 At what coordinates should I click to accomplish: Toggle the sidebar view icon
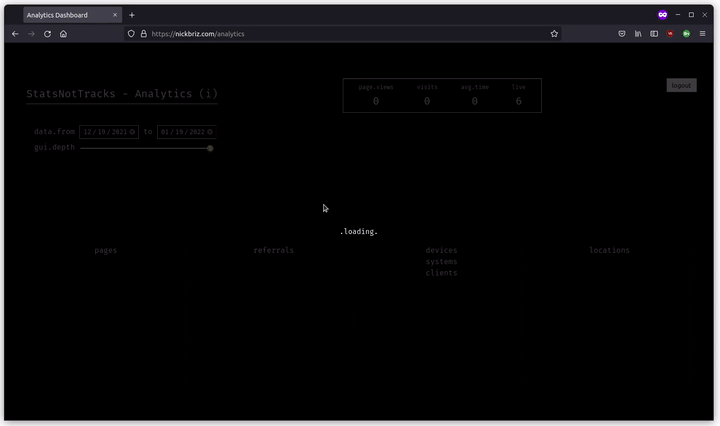(x=654, y=34)
